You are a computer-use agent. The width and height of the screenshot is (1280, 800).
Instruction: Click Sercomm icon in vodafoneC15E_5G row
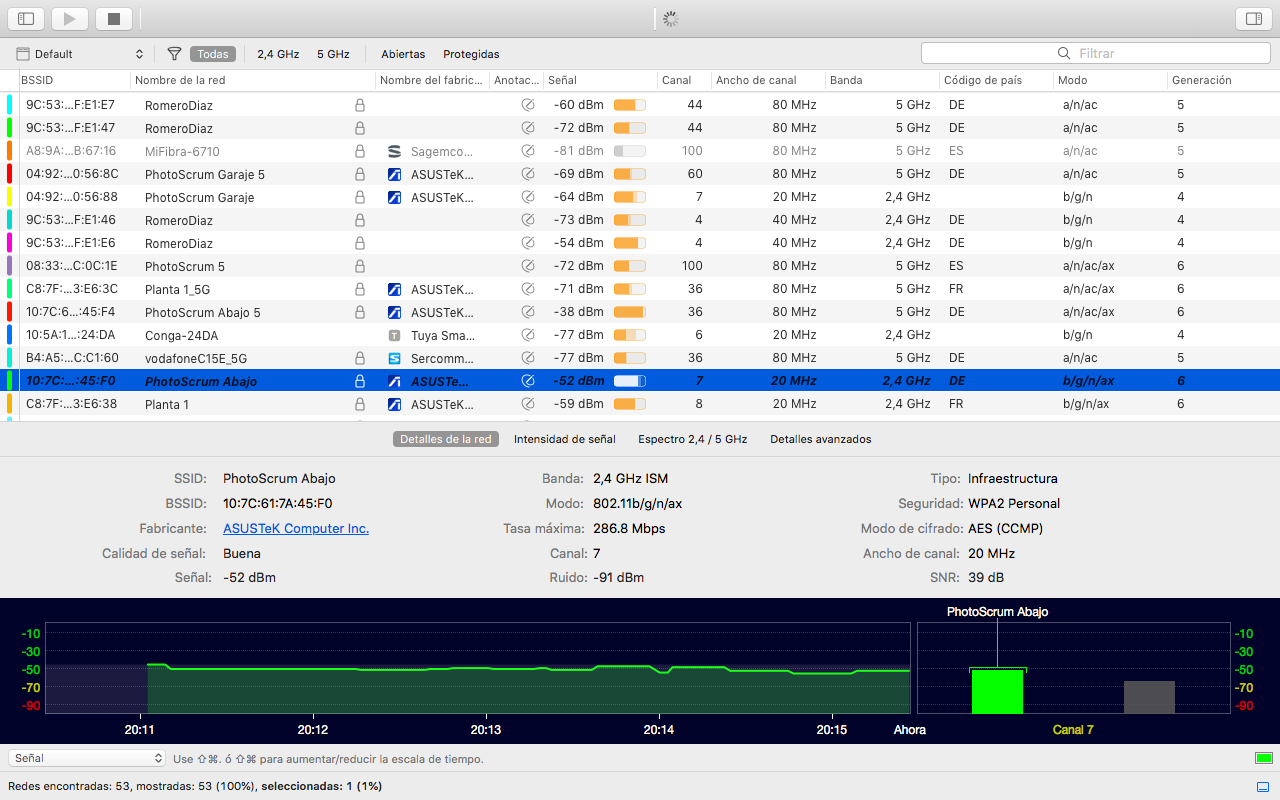[394, 358]
